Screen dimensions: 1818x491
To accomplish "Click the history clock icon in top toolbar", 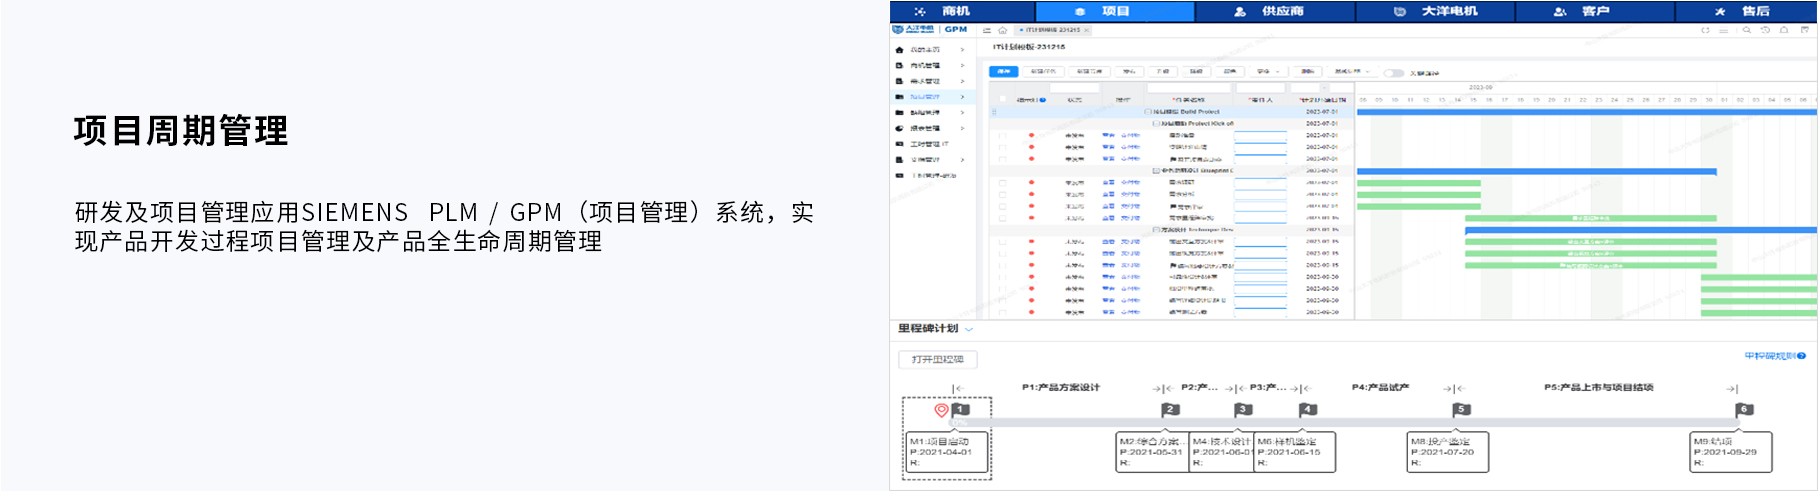I will click(1765, 30).
